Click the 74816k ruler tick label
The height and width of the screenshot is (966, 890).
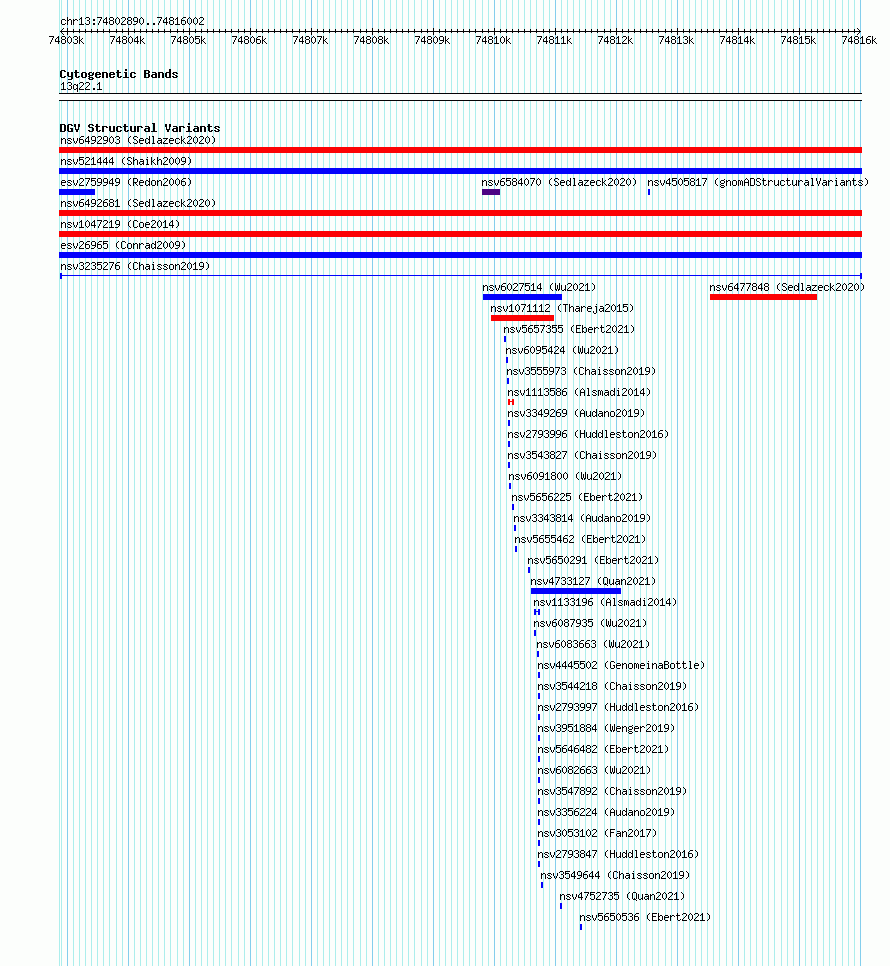coord(859,40)
